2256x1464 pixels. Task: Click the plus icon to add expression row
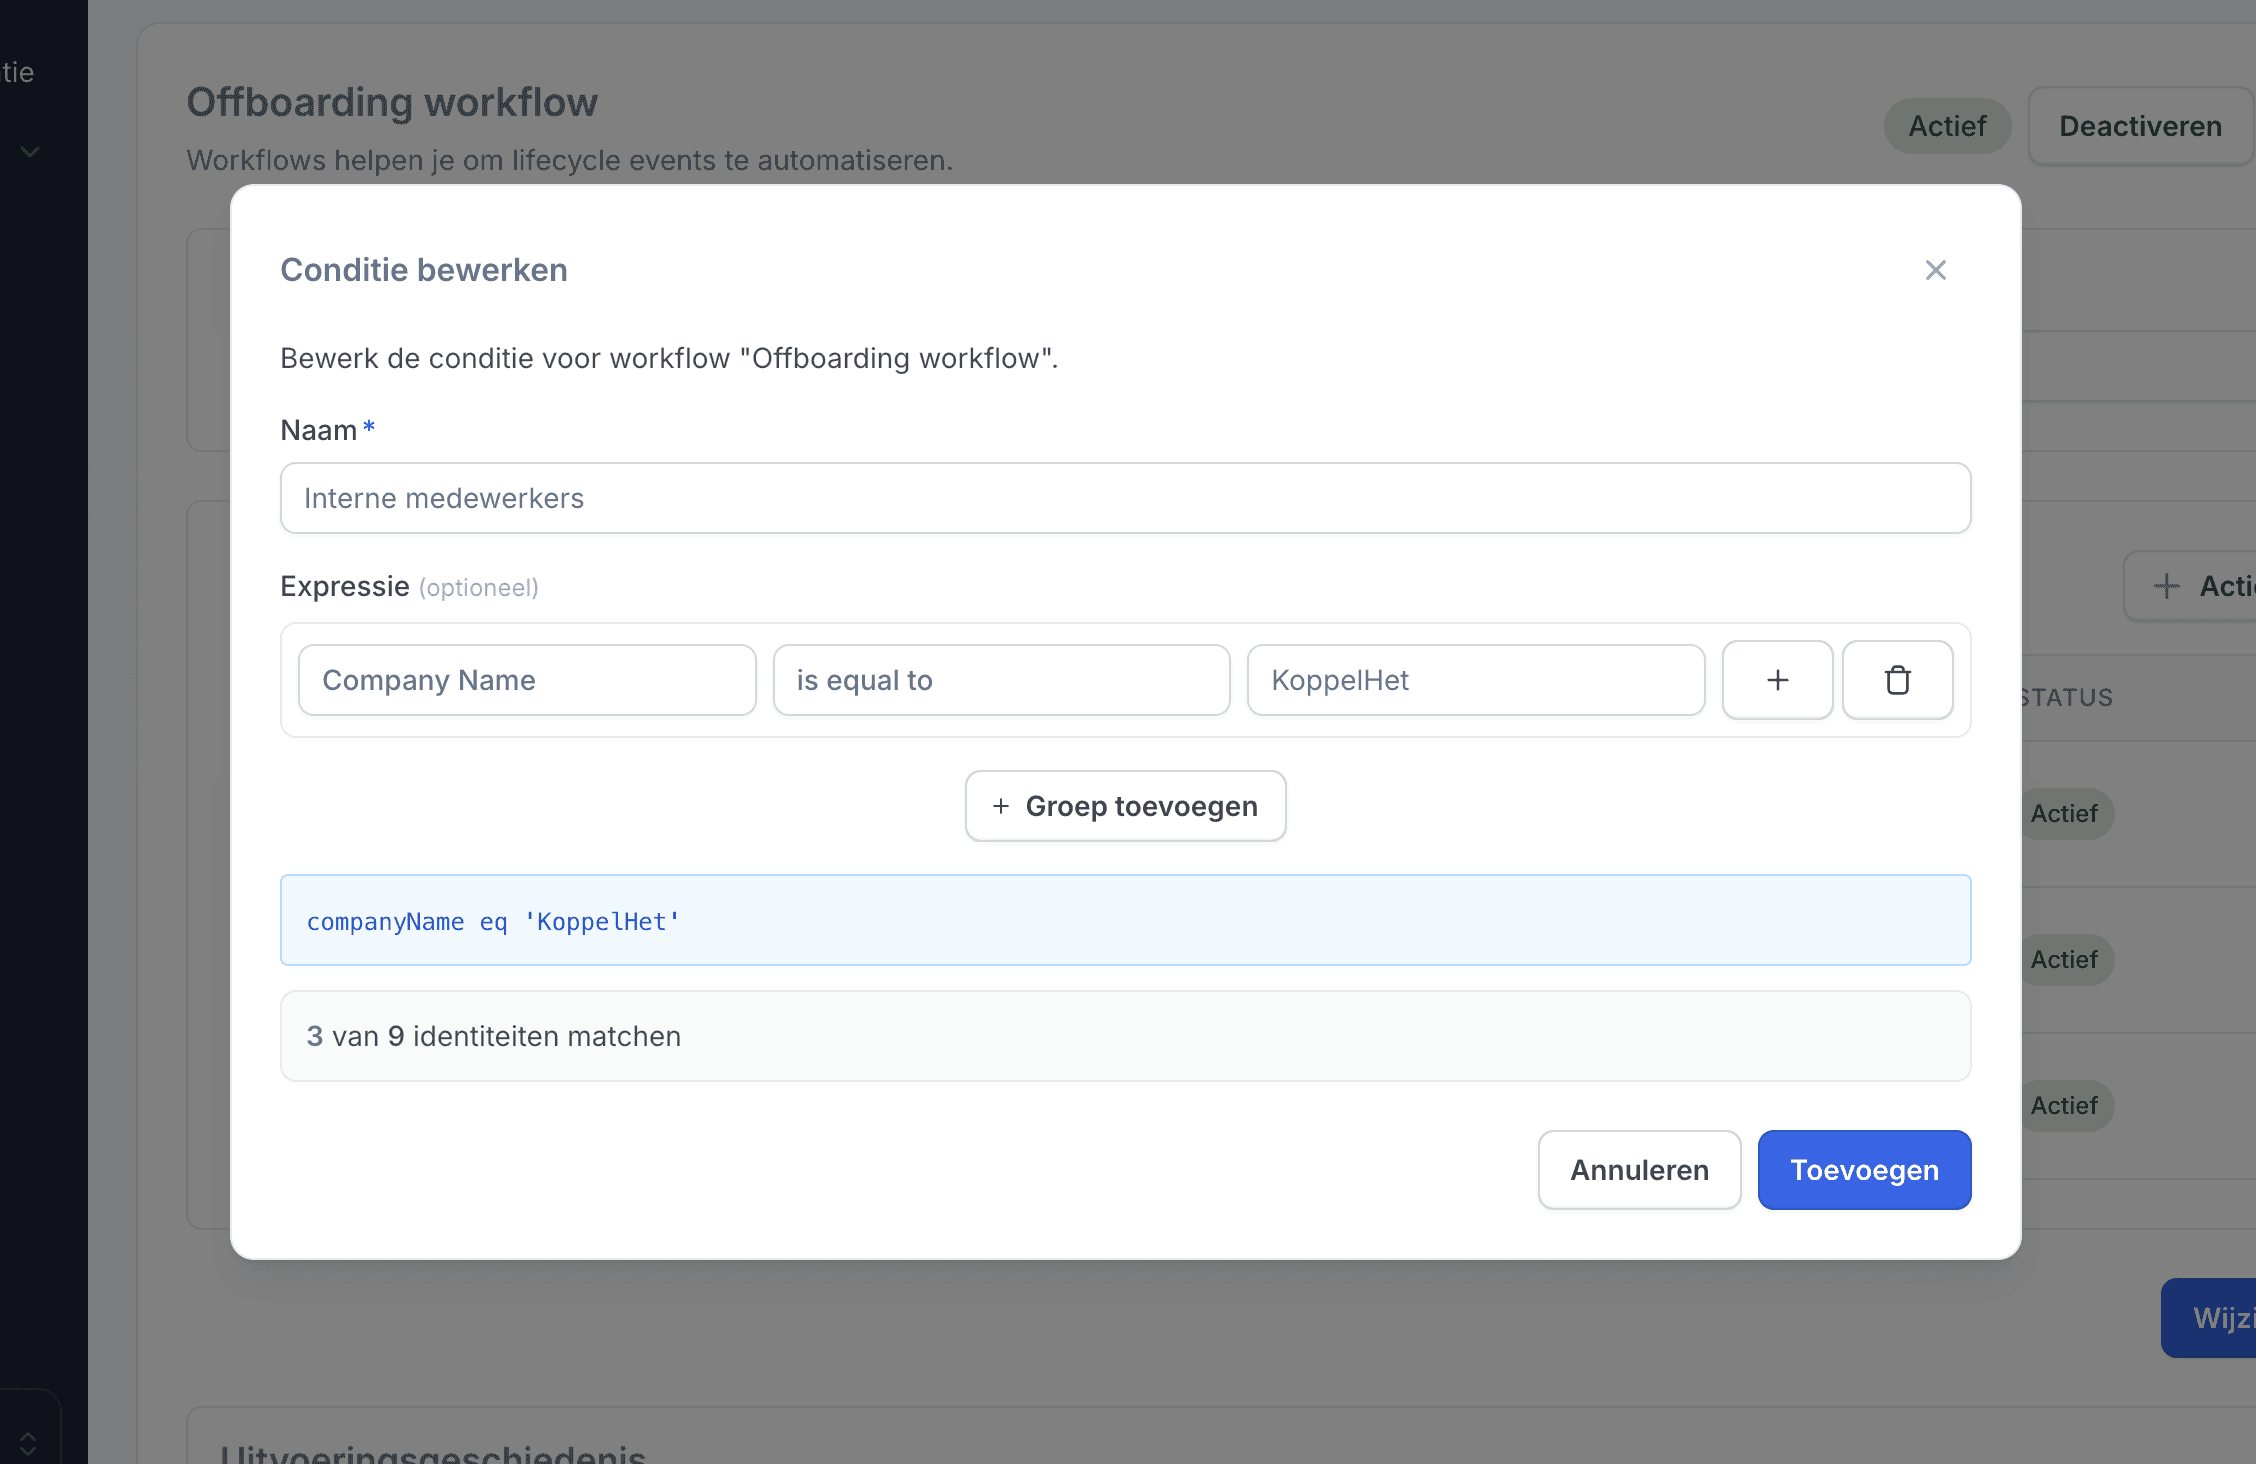pyautogui.click(x=1777, y=680)
